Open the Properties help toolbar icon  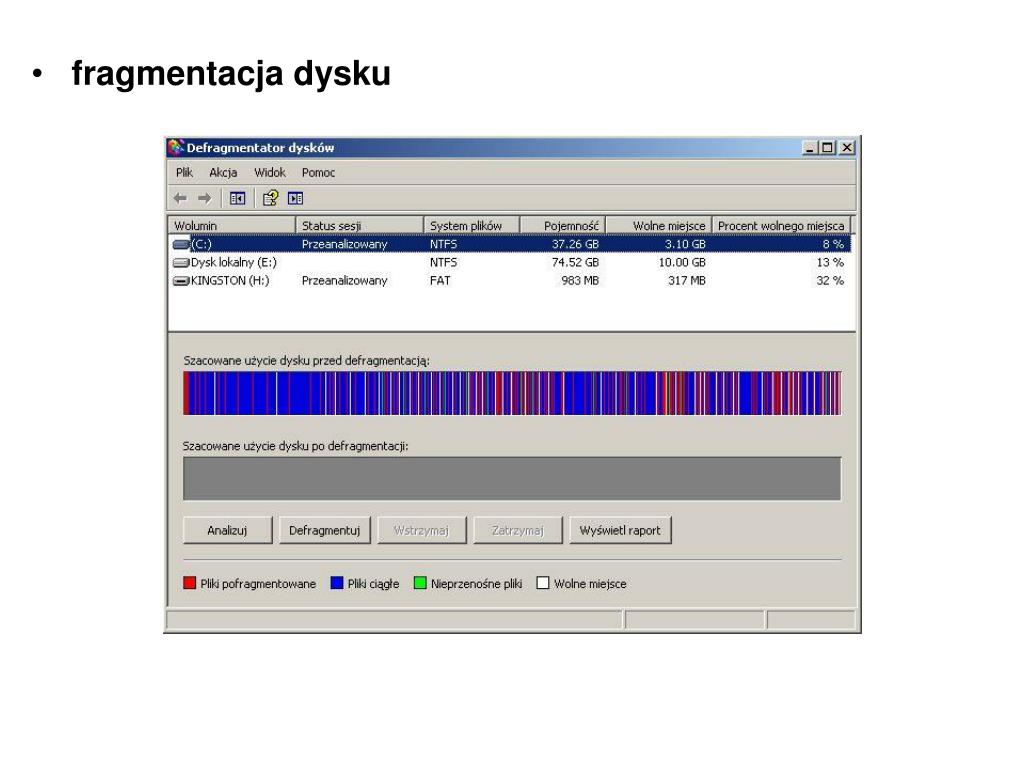pos(270,198)
